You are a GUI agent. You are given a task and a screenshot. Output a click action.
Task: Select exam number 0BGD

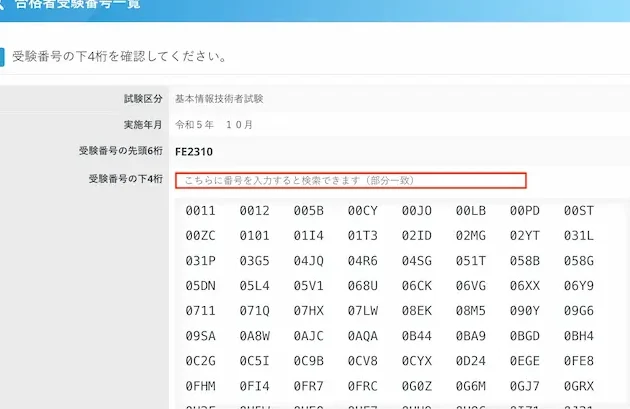(525, 336)
